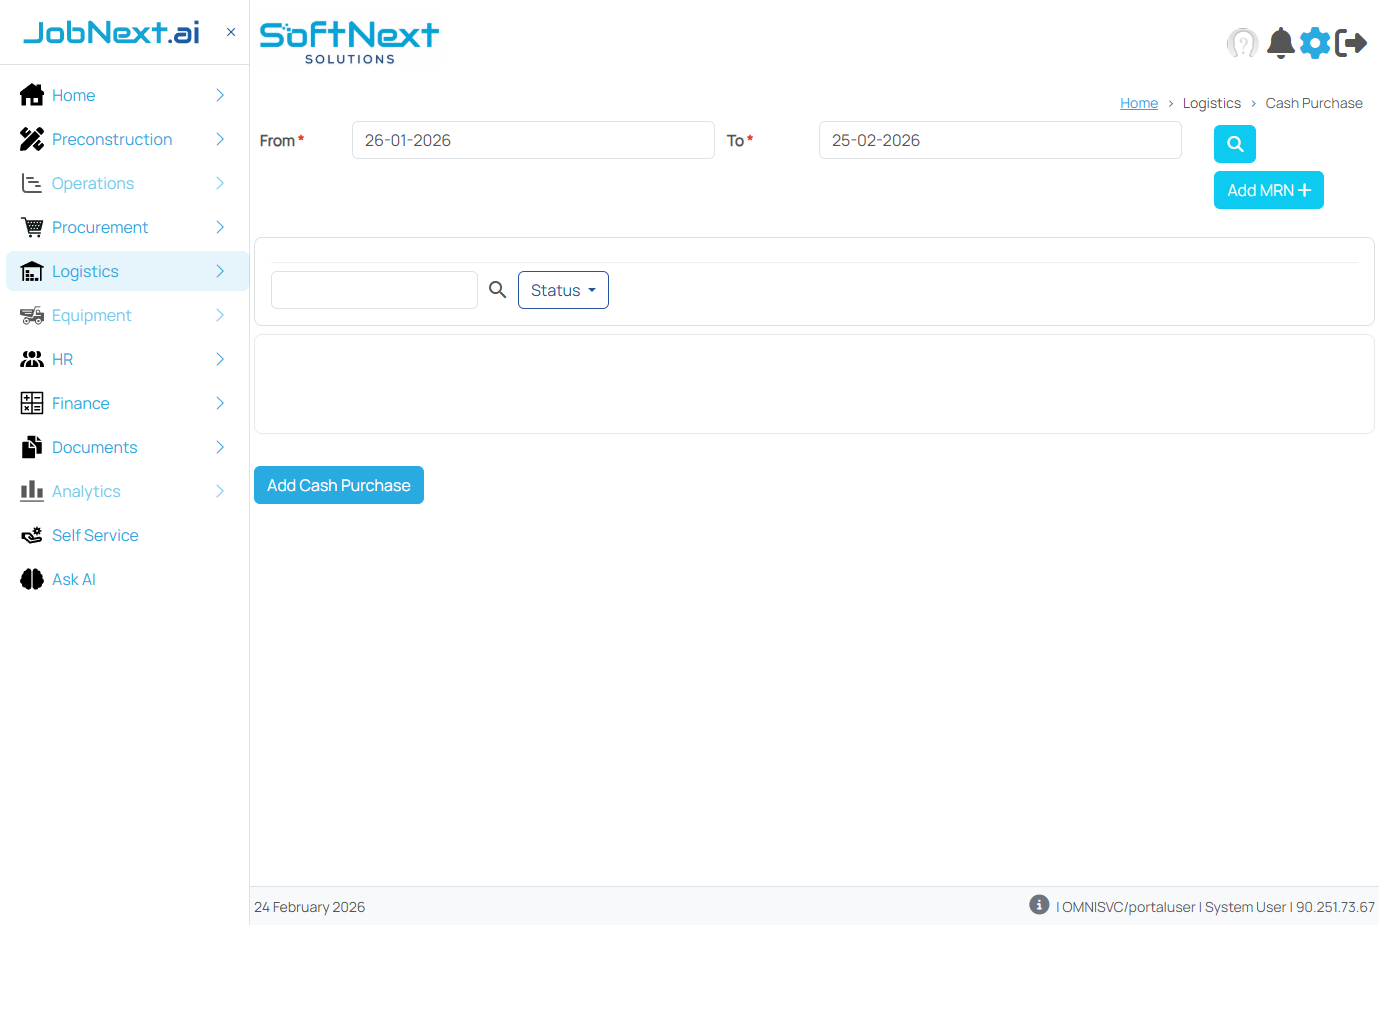Open the Equipment section icon
The image size is (1379, 1035).
[x=31, y=315]
